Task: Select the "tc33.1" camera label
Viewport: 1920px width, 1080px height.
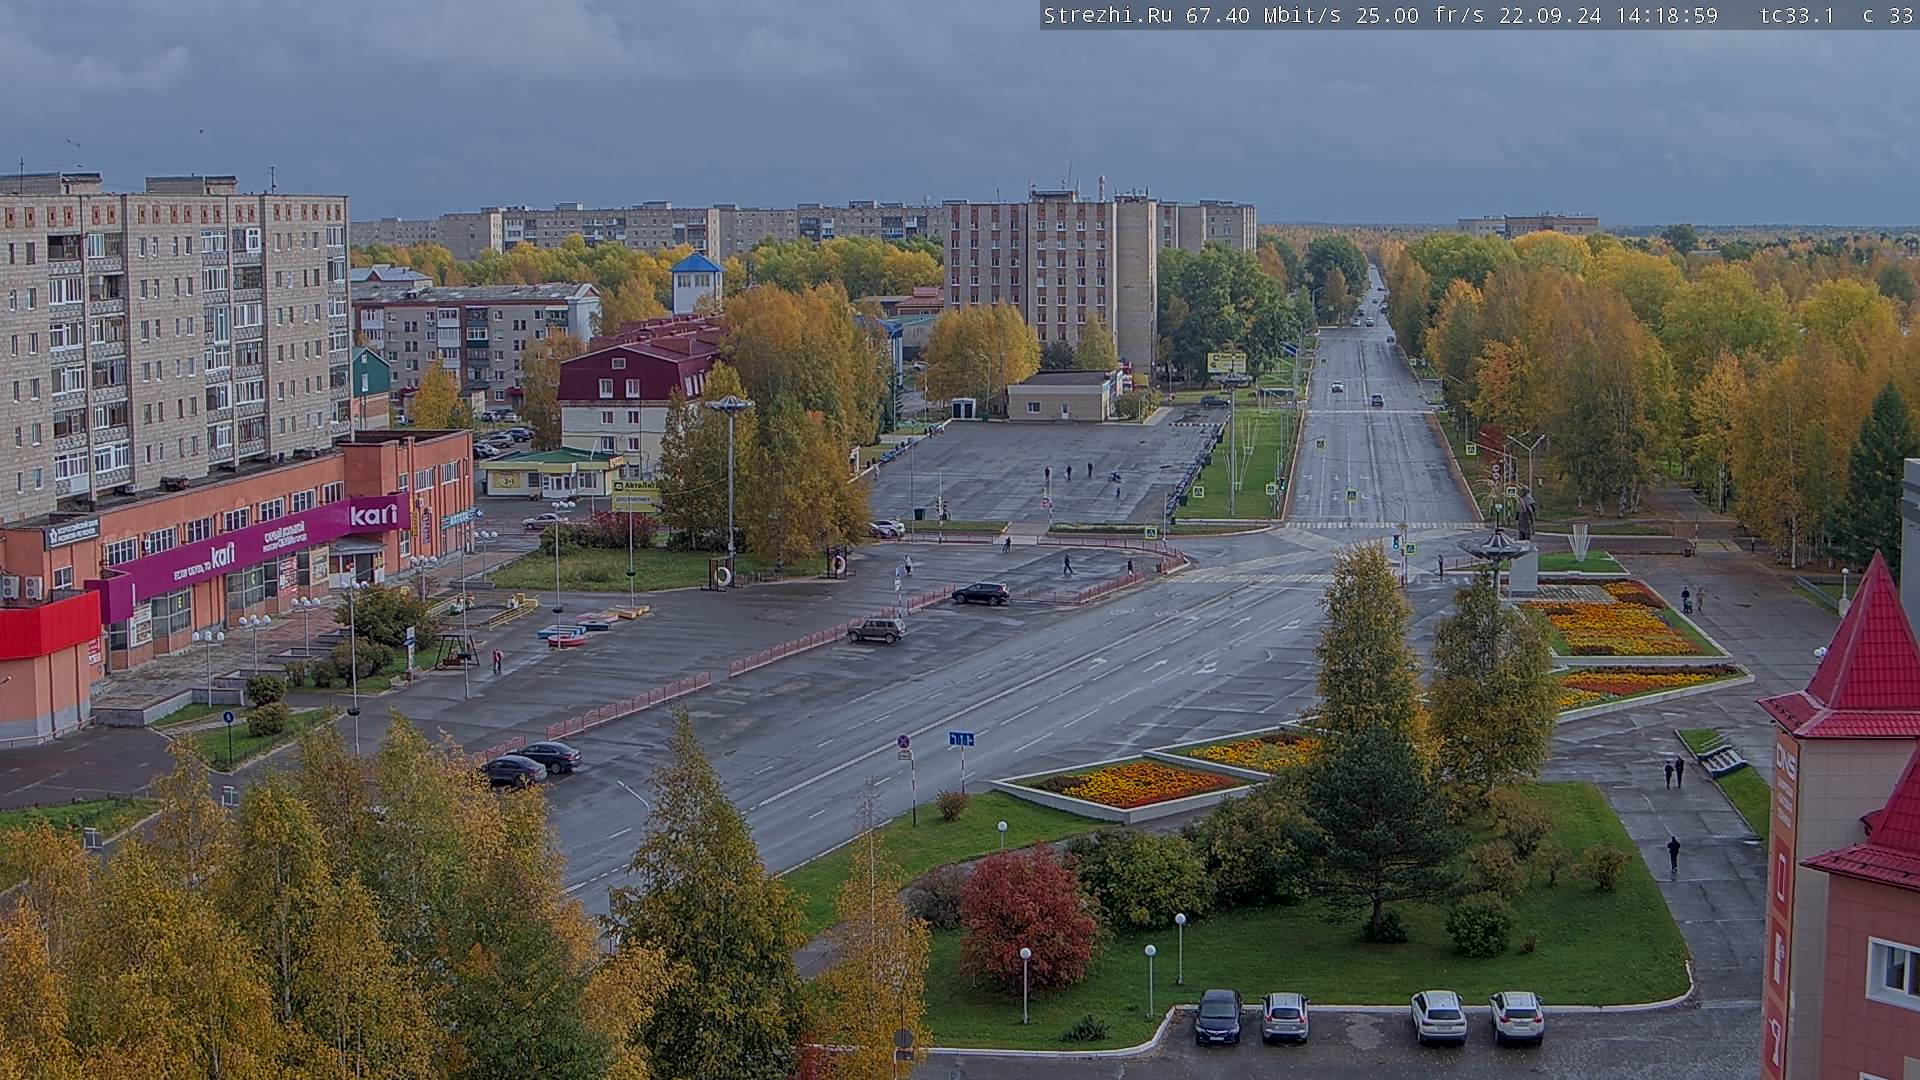Action: 1797,15
